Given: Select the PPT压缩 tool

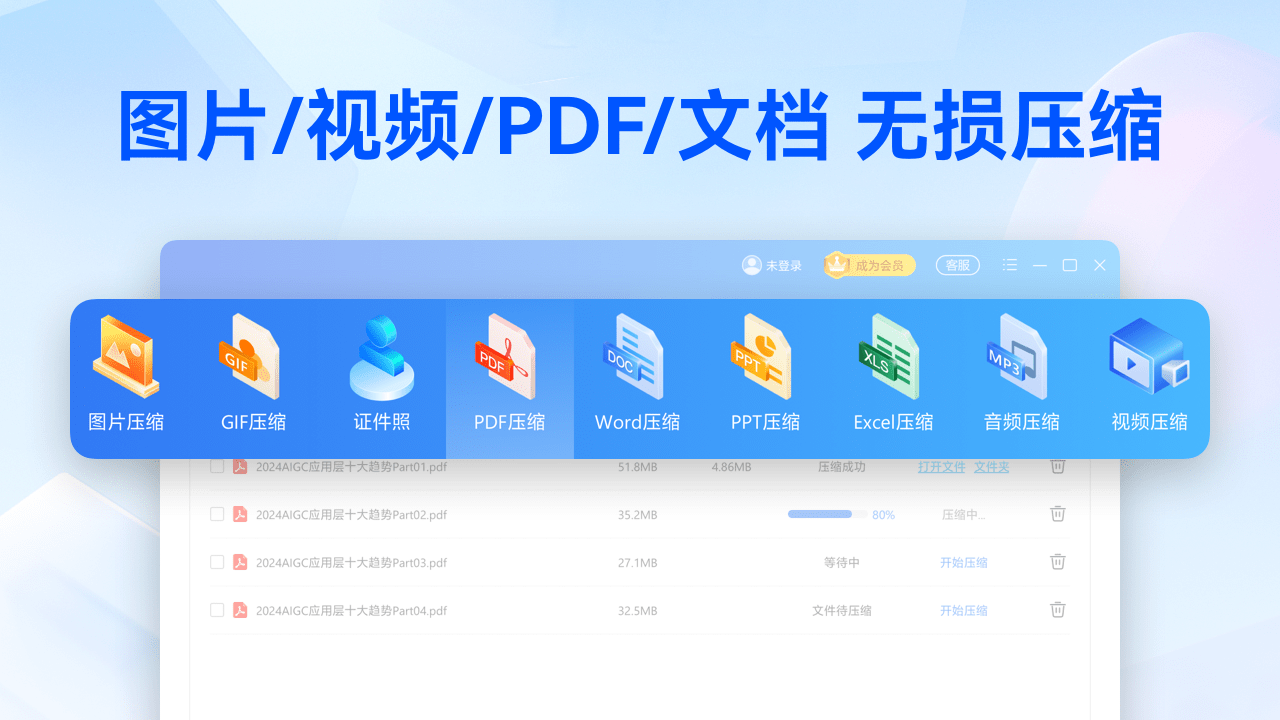Looking at the screenshot, I should (x=765, y=378).
